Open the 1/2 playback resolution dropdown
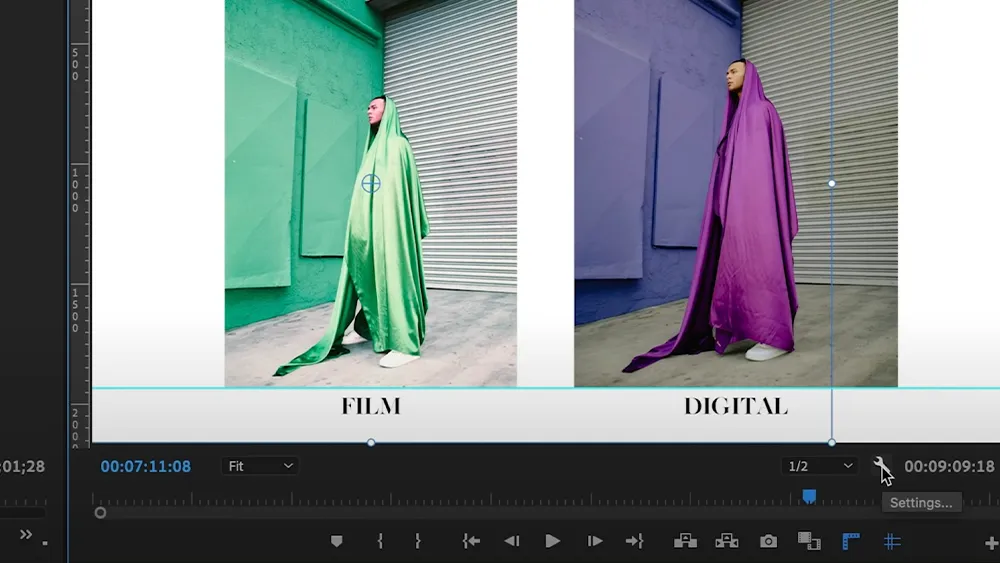Screen dimensions: 1000x563 820,466
